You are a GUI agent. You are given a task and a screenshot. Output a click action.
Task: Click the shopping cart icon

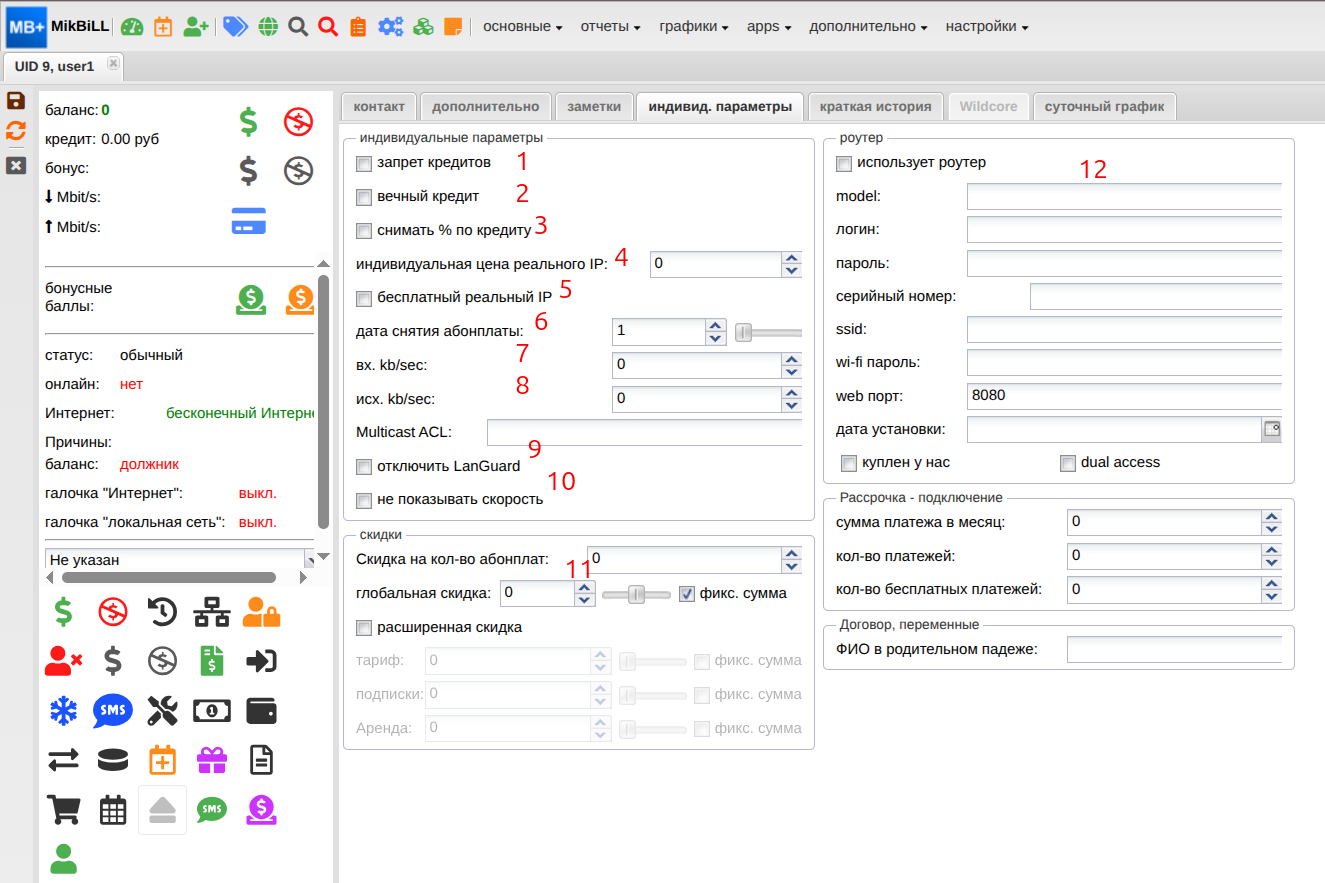pyautogui.click(x=64, y=809)
